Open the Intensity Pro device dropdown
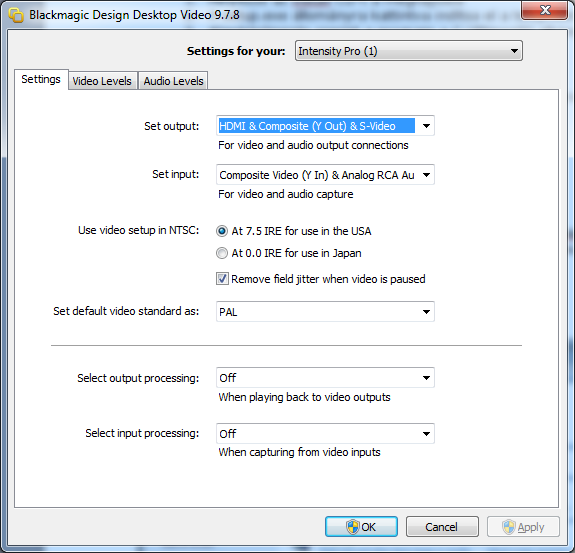Screen dimensions: 575x553 tap(409, 51)
